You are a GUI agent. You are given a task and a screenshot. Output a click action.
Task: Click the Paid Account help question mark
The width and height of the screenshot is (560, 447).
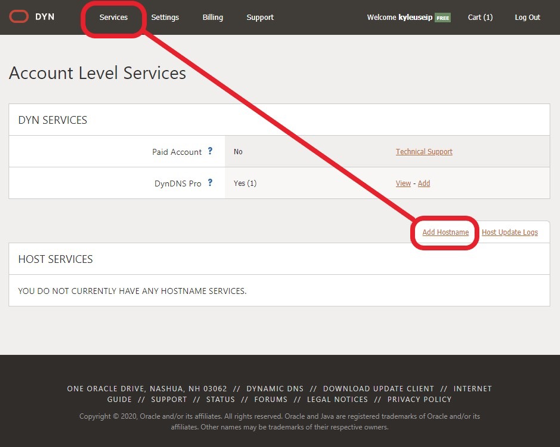pyautogui.click(x=210, y=151)
